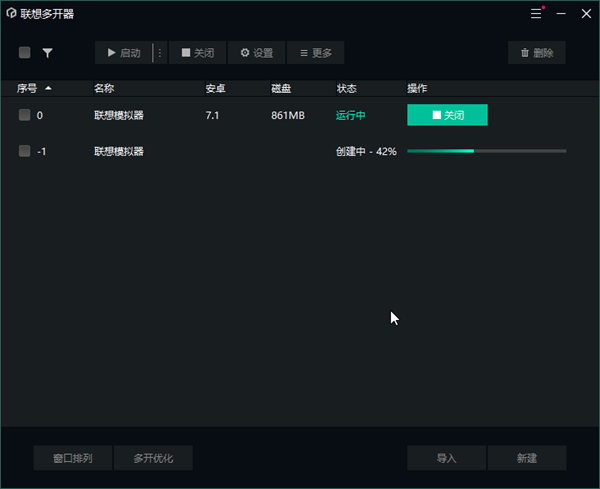
Task: Click the 名称 column header
Action: coord(104,88)
